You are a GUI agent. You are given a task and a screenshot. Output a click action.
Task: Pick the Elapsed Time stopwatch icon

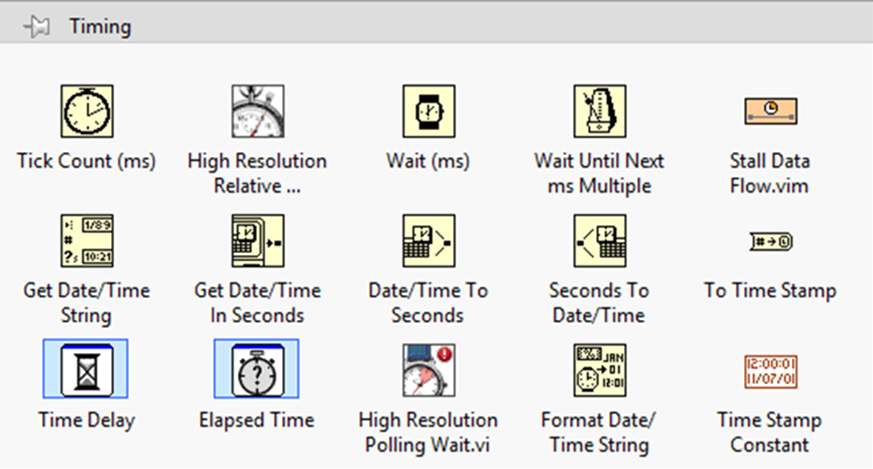[257, 369]
